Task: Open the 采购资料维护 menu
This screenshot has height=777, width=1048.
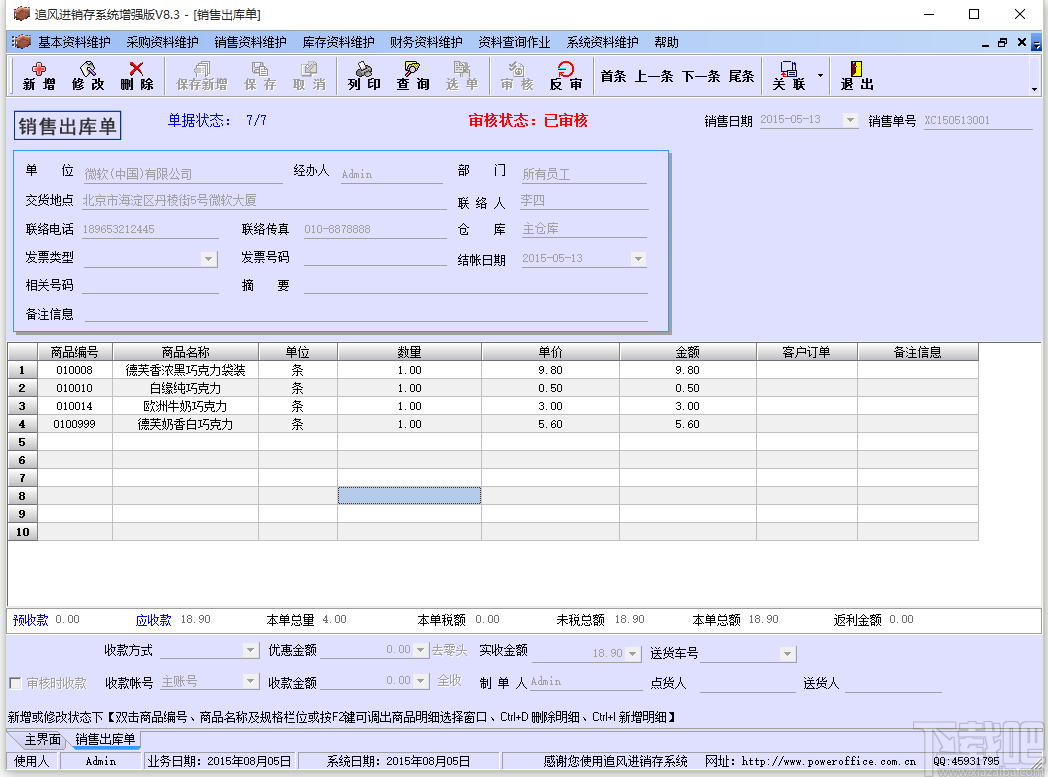Action: point(162,42)
